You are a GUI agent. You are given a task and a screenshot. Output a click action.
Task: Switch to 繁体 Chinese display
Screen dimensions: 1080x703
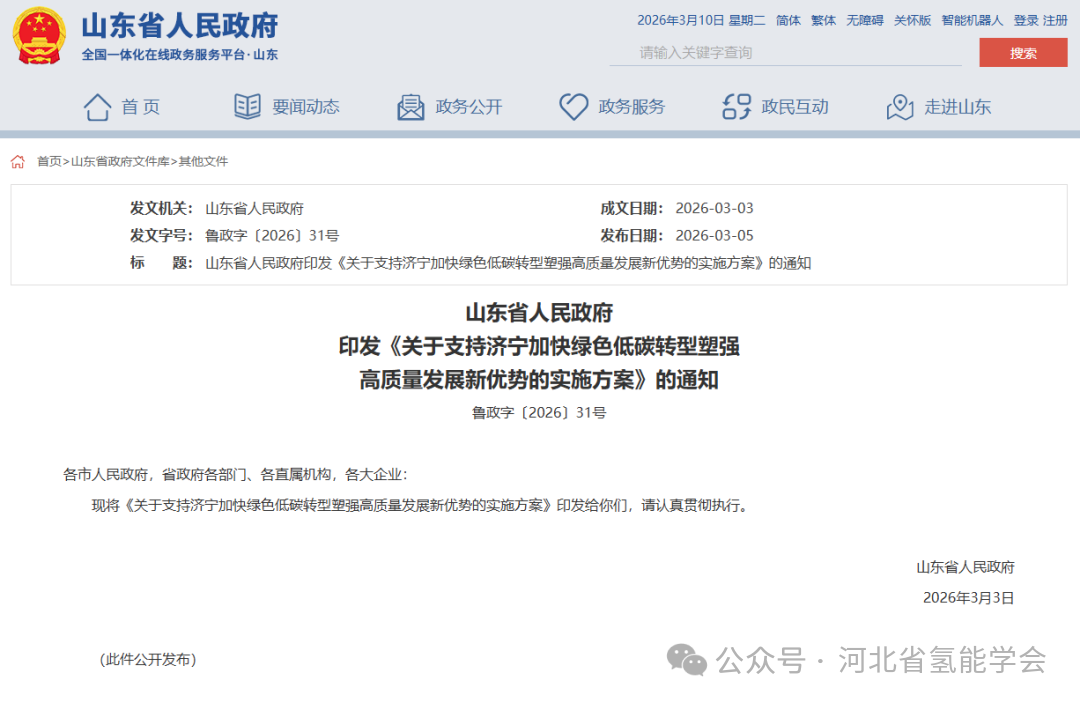point(823,20)
